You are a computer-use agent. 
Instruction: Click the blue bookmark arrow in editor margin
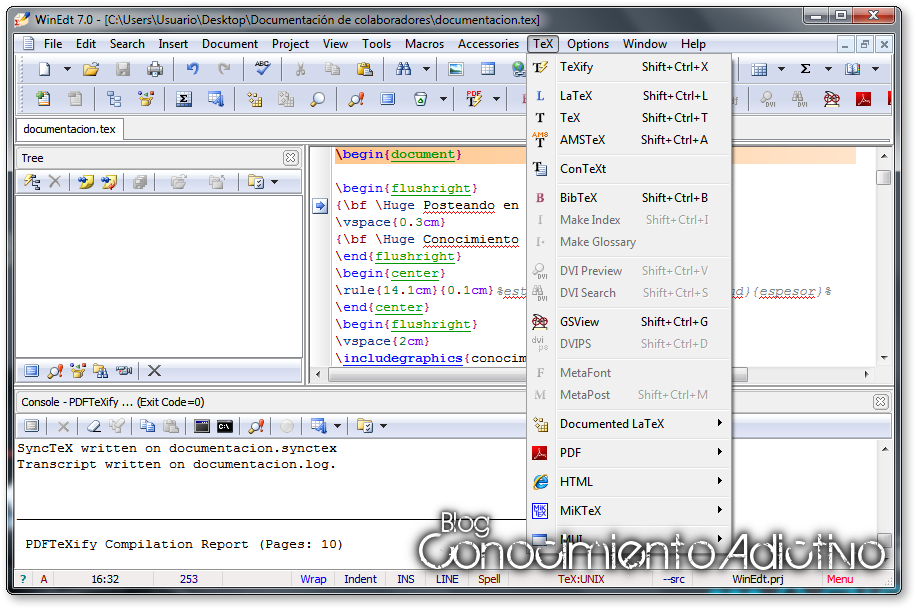[x=320, y=206]
